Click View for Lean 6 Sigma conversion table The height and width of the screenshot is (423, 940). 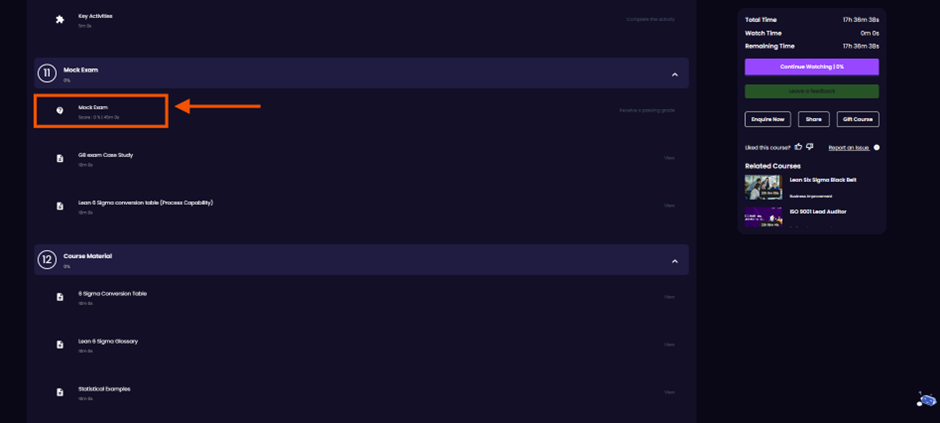(x=669, y=206)
